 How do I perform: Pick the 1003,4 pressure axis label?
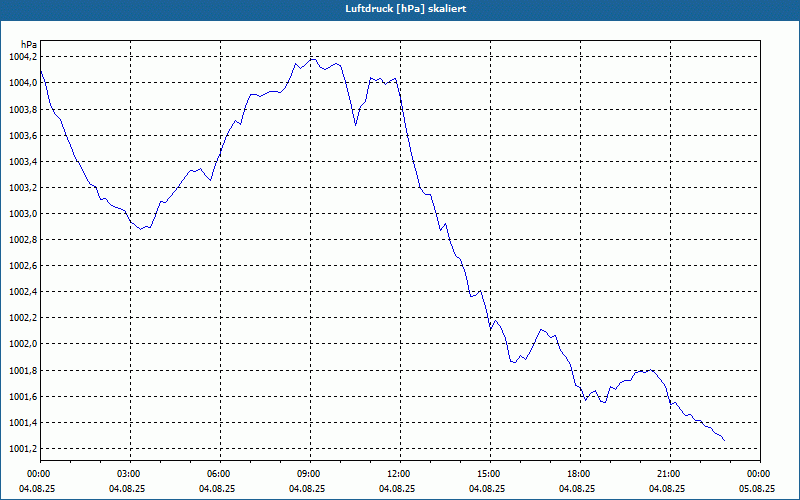tap(22, 161)
